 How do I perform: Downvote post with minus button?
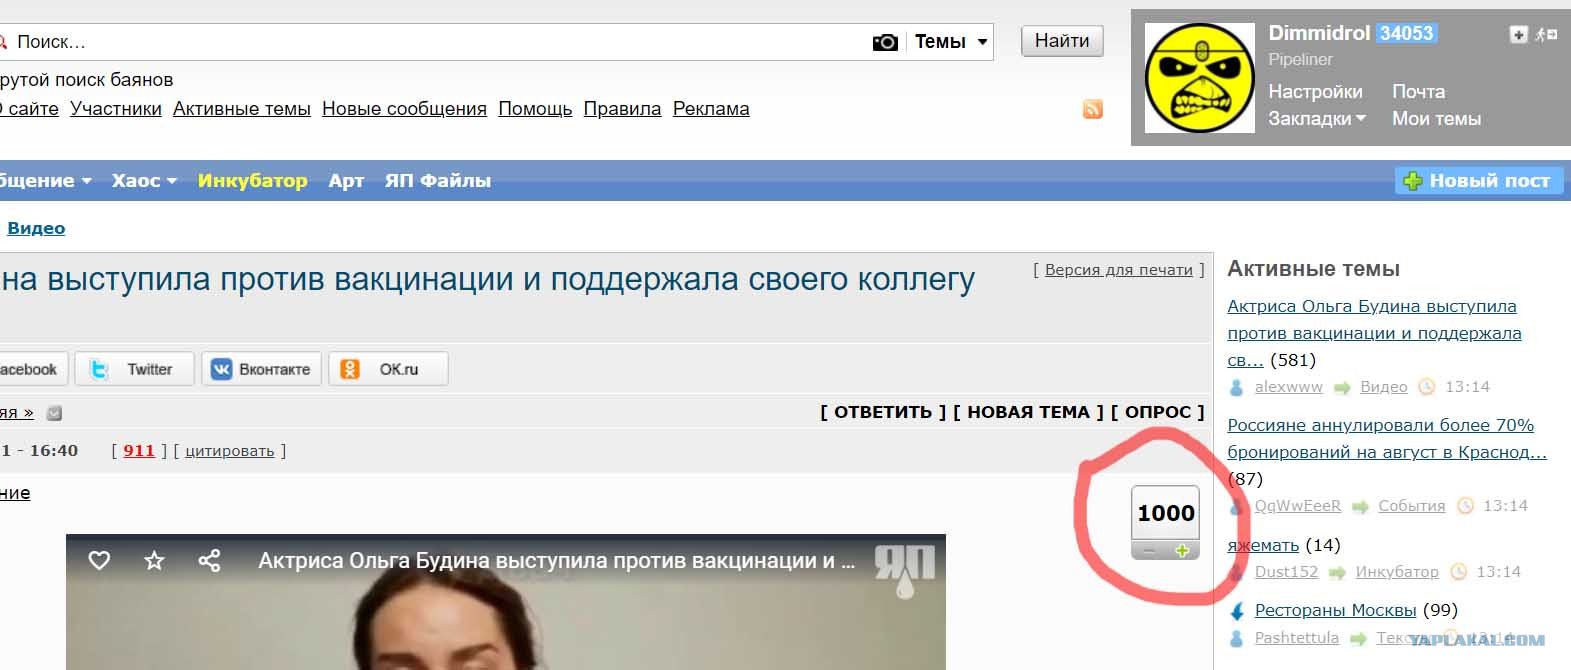click(x=1149, y=551)
